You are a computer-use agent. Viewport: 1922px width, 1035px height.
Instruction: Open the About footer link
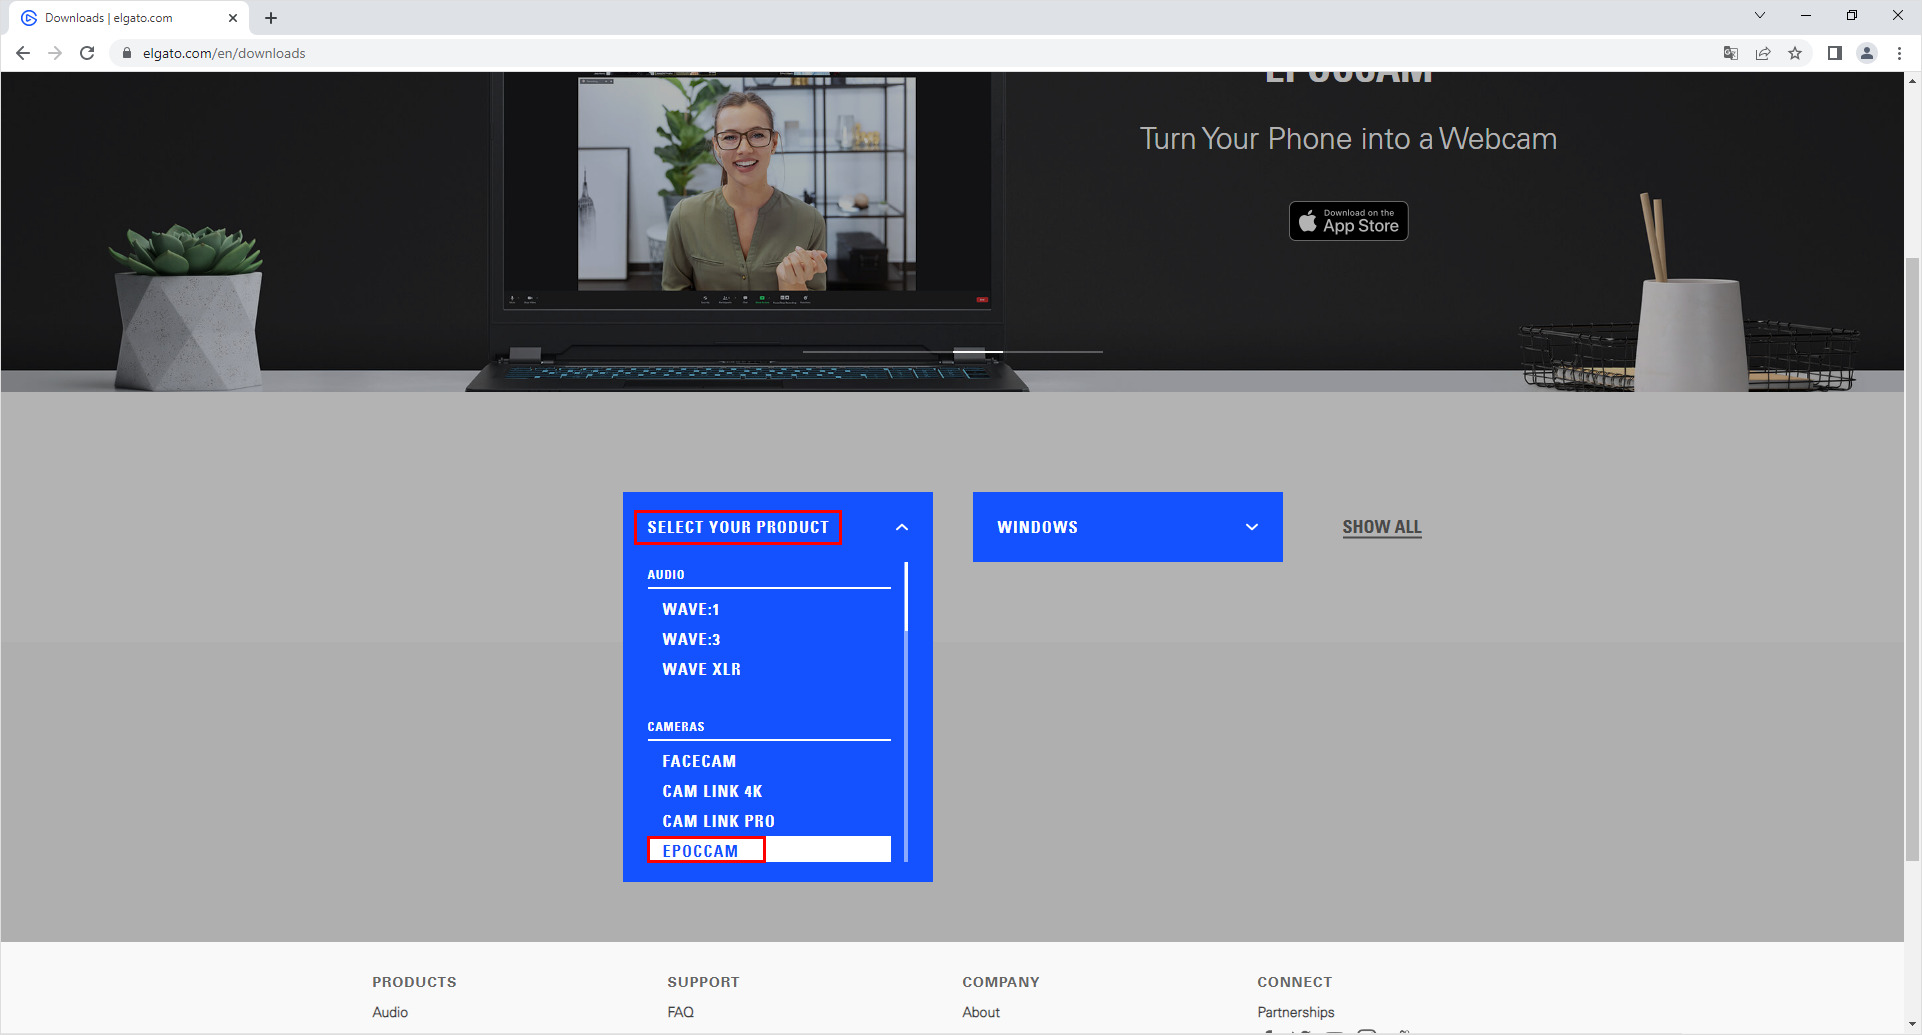(x=981, y=1012)
